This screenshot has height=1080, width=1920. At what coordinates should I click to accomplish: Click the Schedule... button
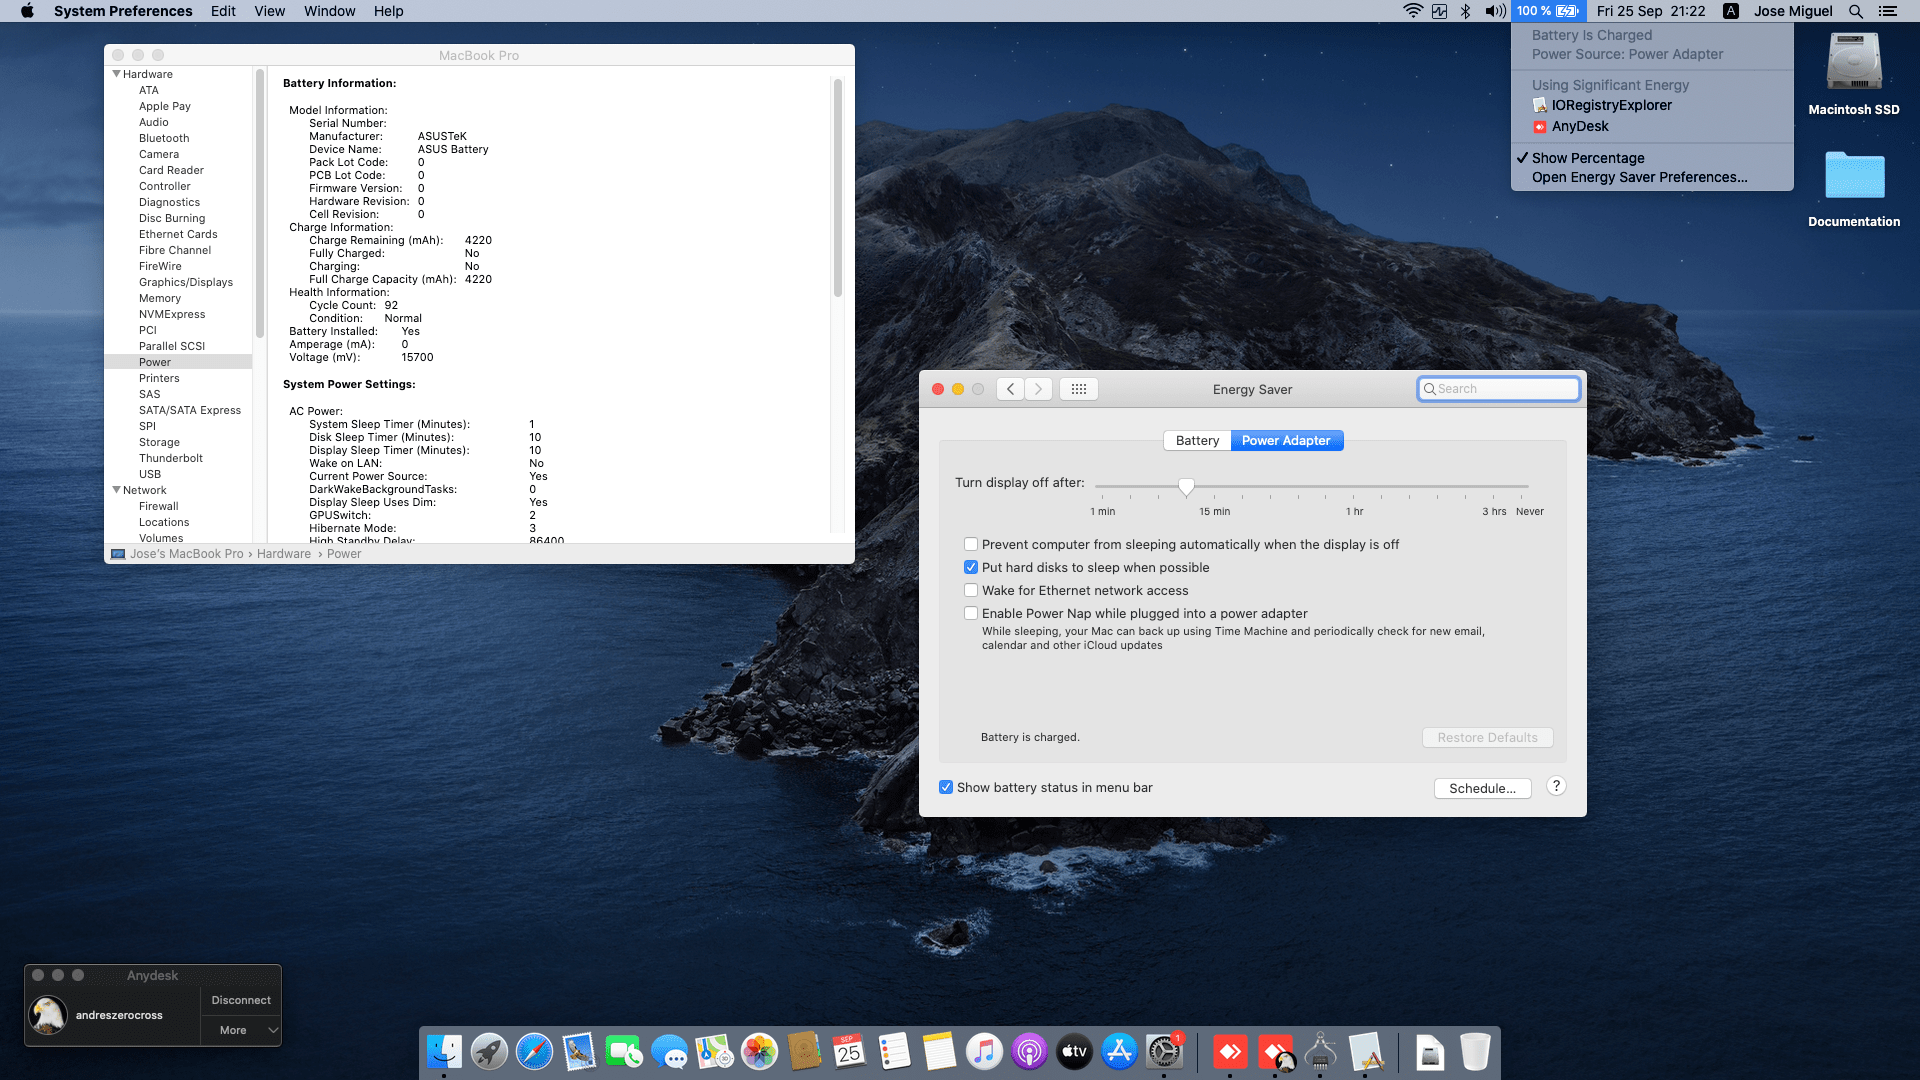tap(1482, 788)
